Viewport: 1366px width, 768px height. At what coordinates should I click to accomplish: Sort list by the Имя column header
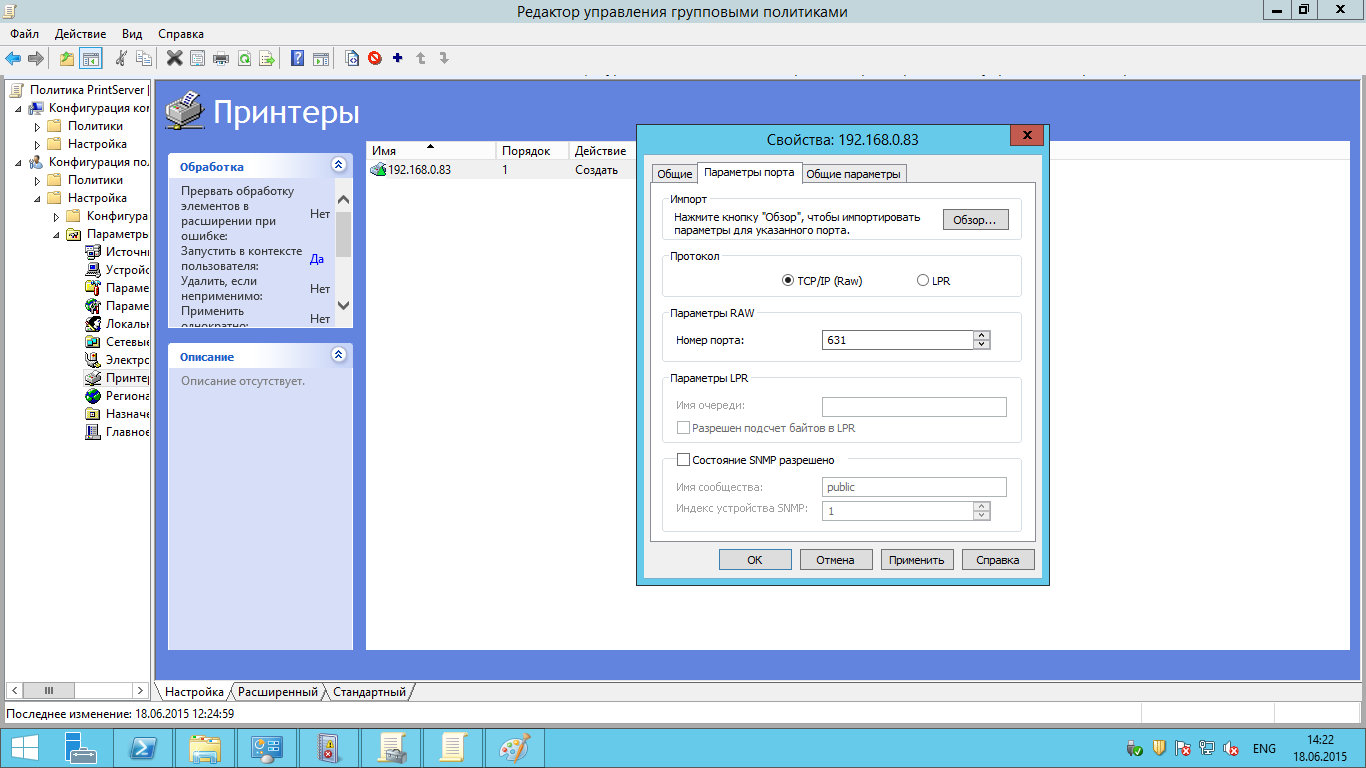click(431, 151)
